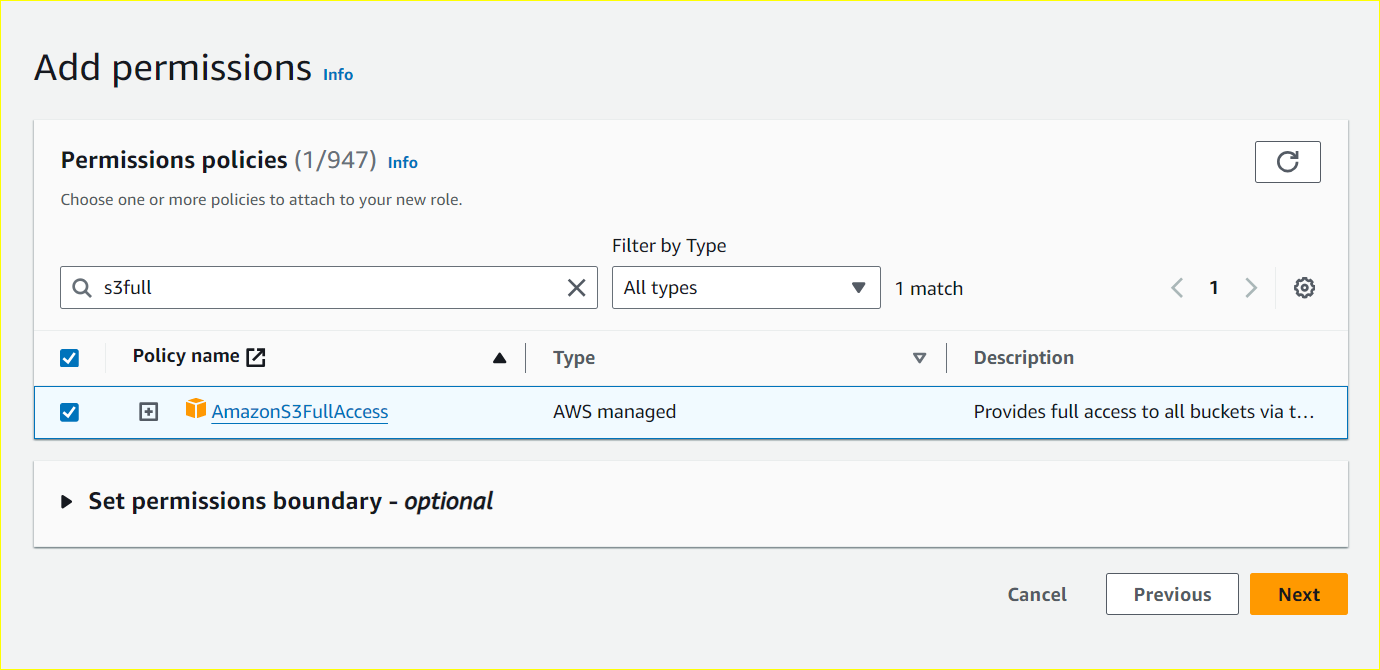Select page 1 in pagination
The width and height of the screenshot is (1380, 670).
pyautogui.click(x=1213, y=287)
